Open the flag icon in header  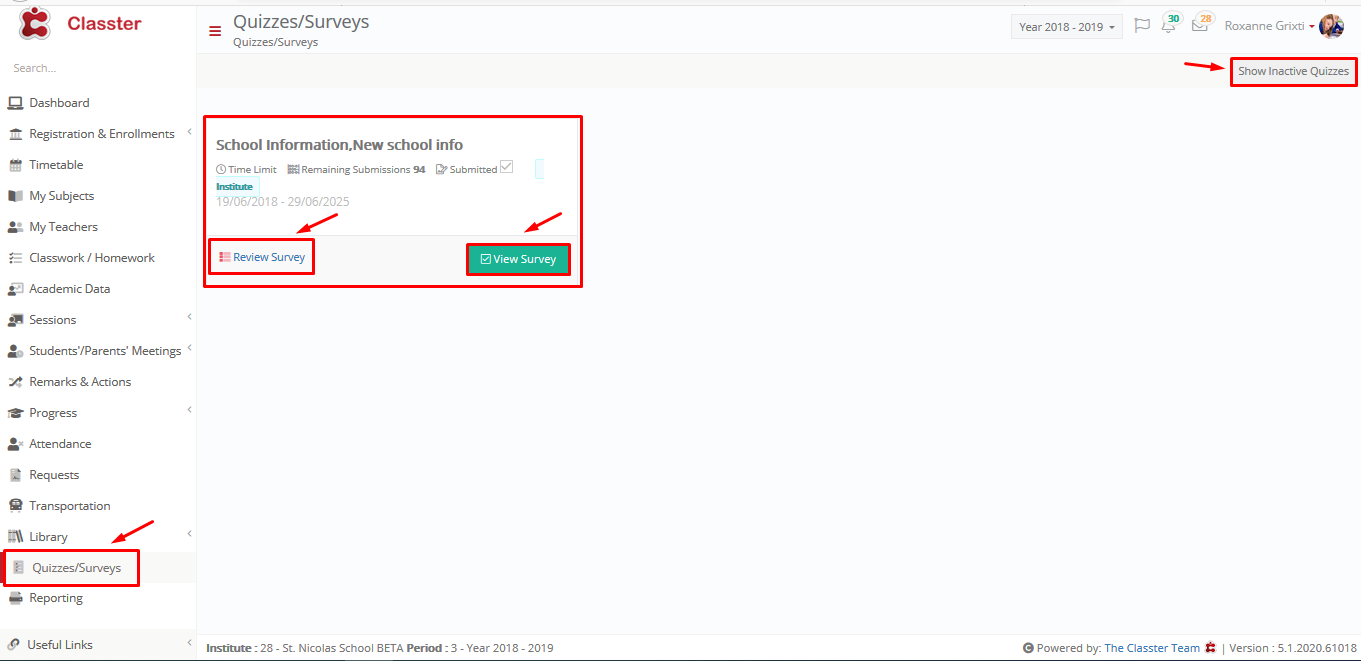pyautogui.click(x=1141, y=27)
